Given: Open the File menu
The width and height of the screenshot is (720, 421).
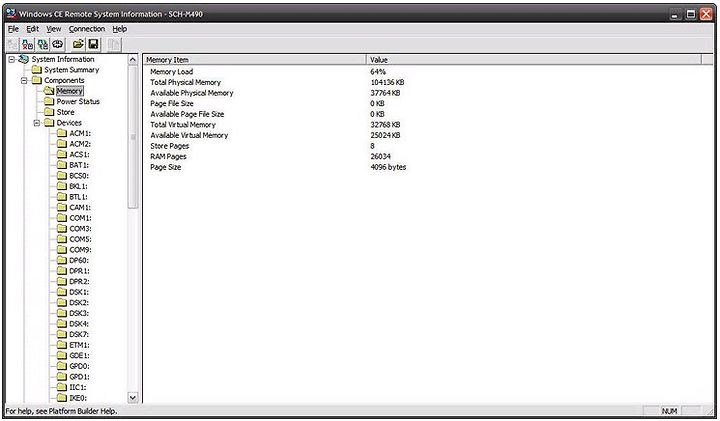Looking at the screenshot, I should click(13, 29).
